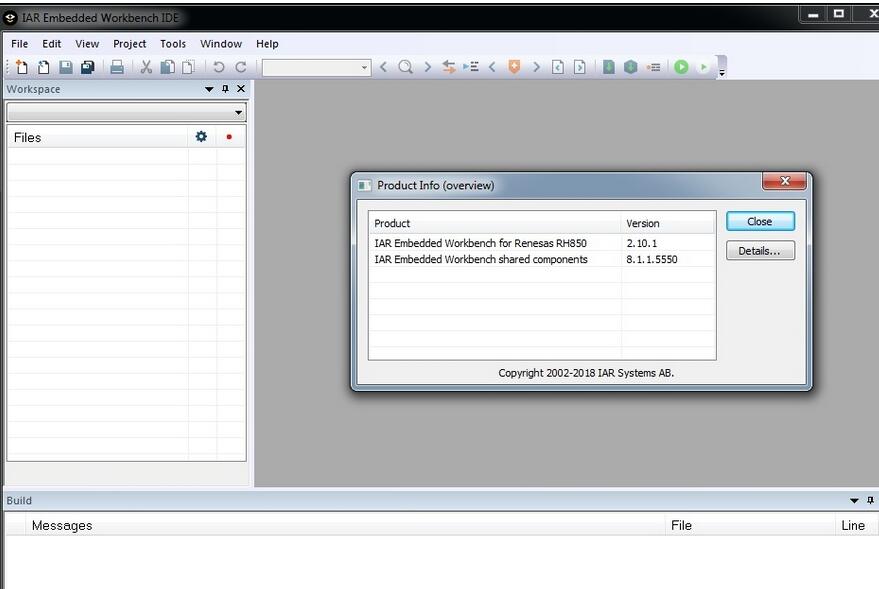Click the red X on Product Info dialog
Screen dimensions: 879x589
click(x=784, y=181)
